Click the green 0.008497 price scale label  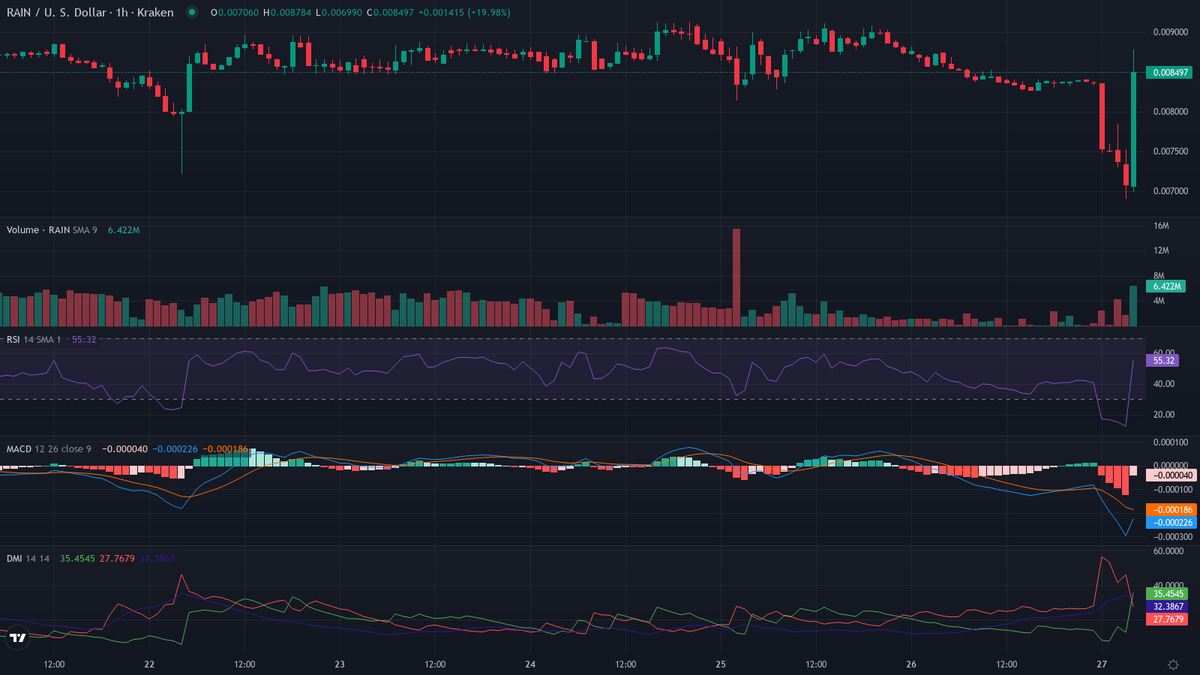point(1169,72)
